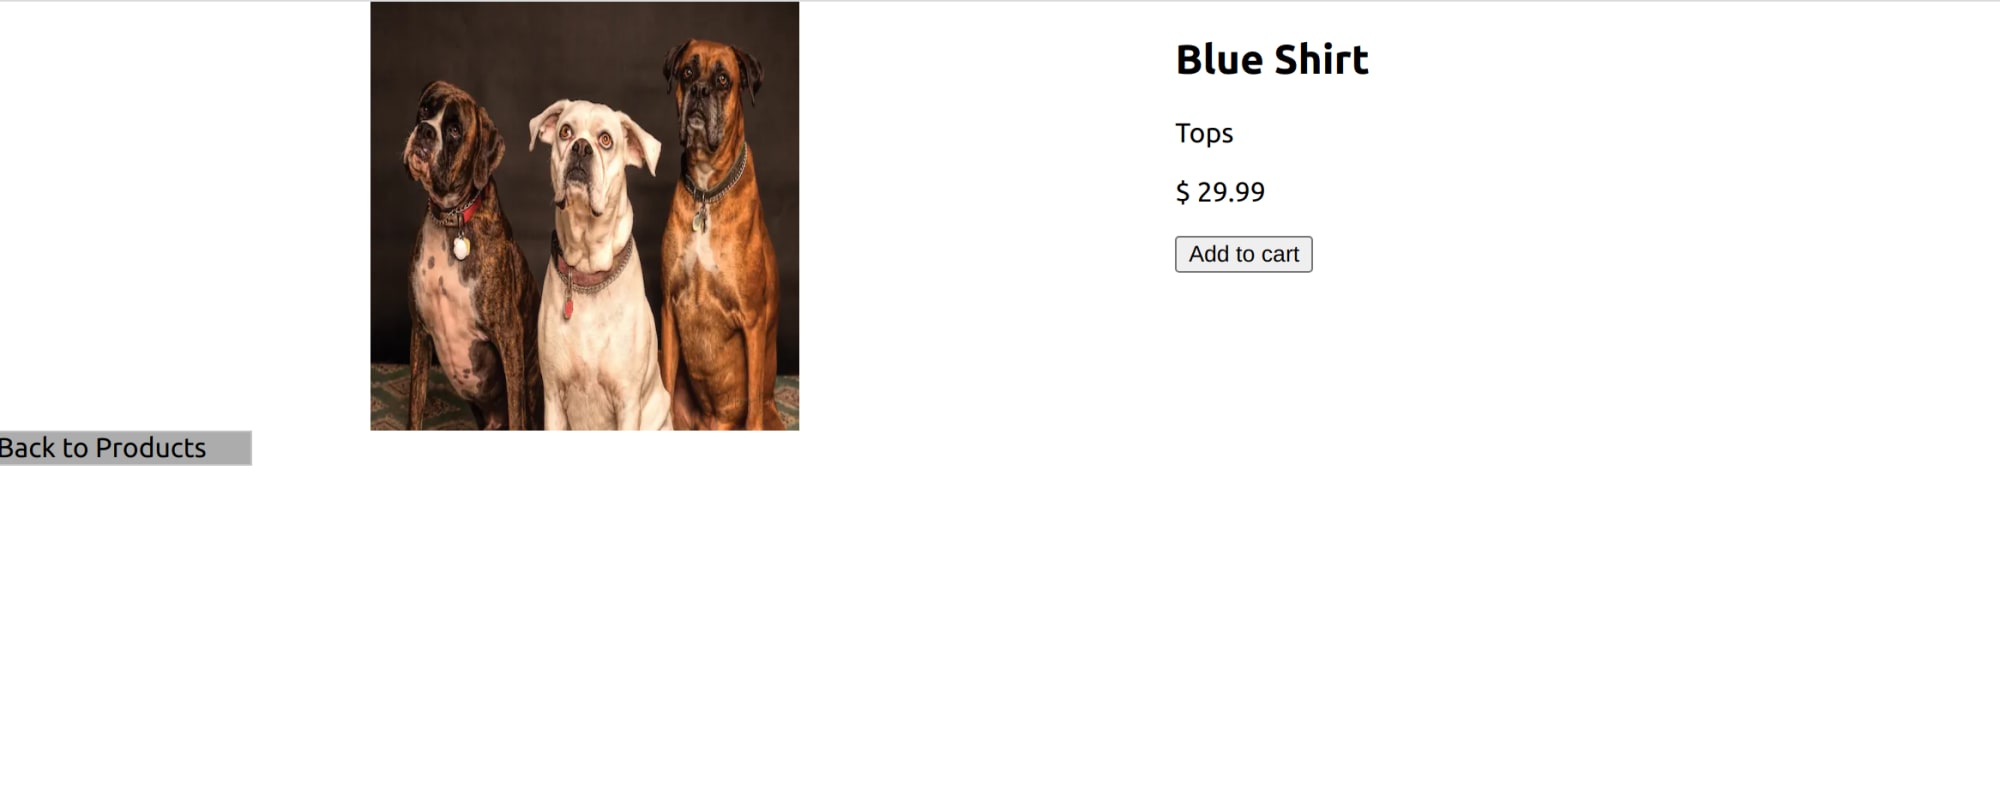
Task: Select the Blue Shirt product title
Action: (x=1271, y=60)
